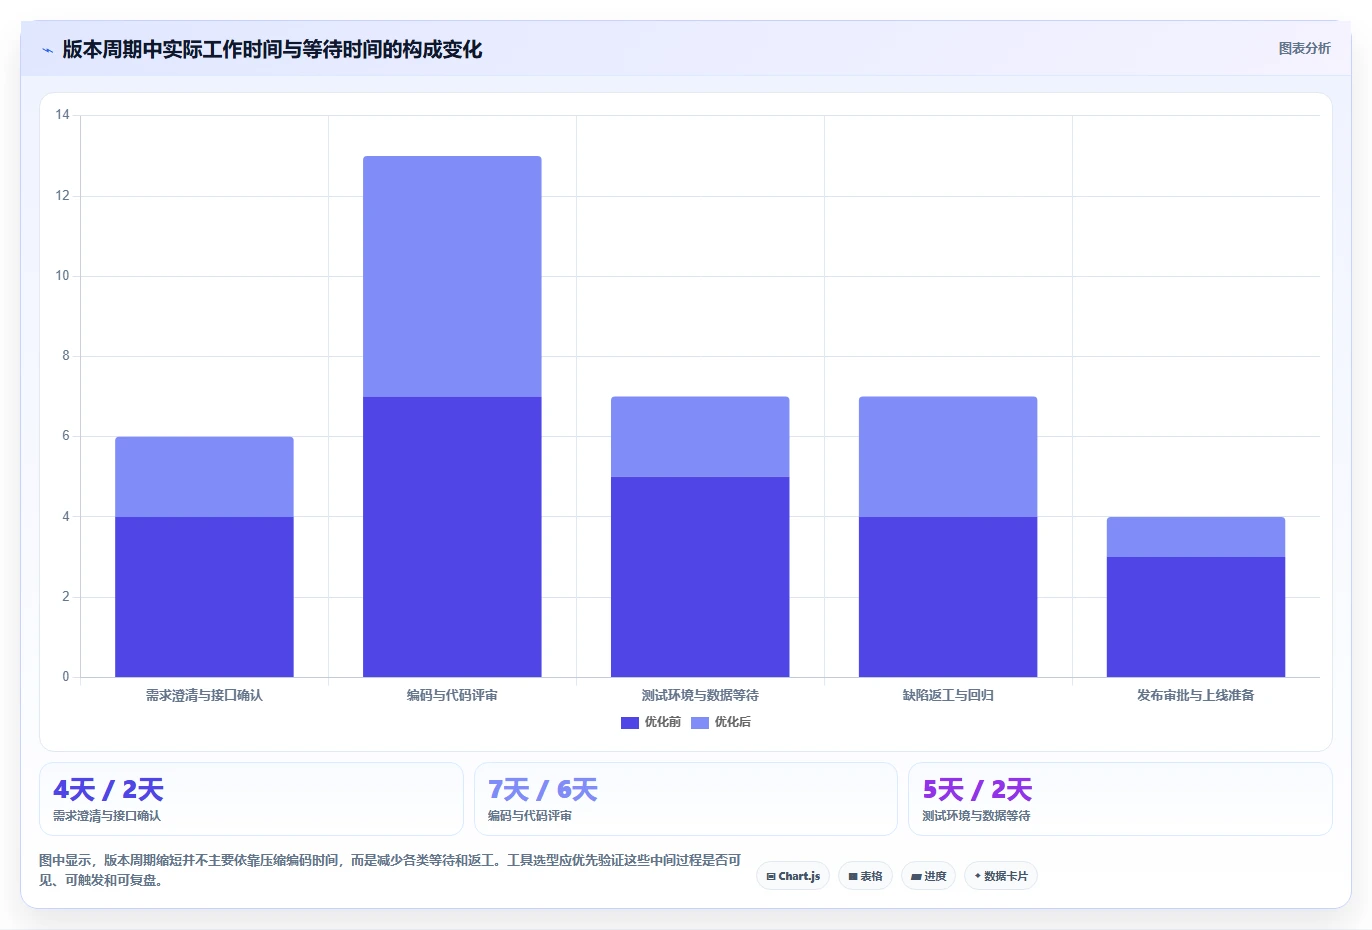This screenshot has width=1372, height=930.
Task: Click x-axis label 发布审批与上线准备
Action: pyautogui.click(x=1196, y=695)
